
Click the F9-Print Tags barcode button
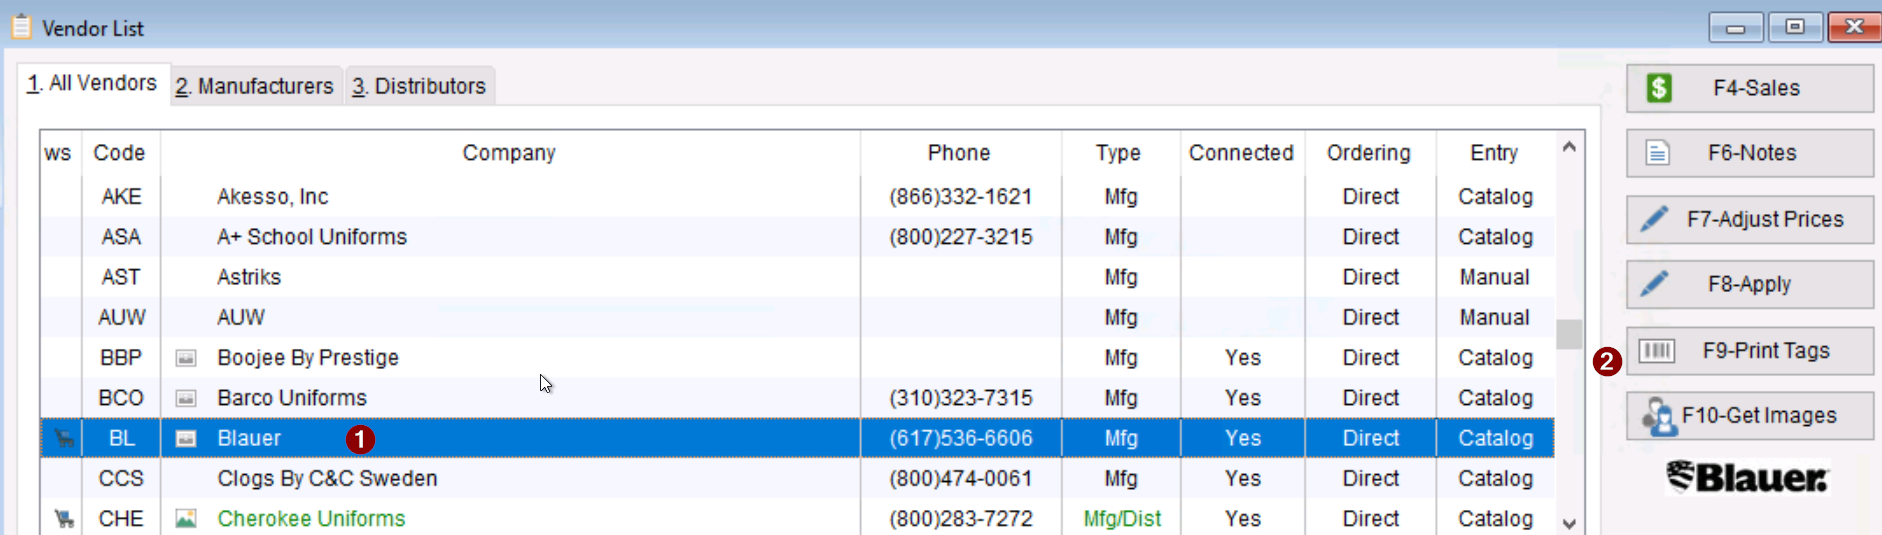(x=1749, y=351)
